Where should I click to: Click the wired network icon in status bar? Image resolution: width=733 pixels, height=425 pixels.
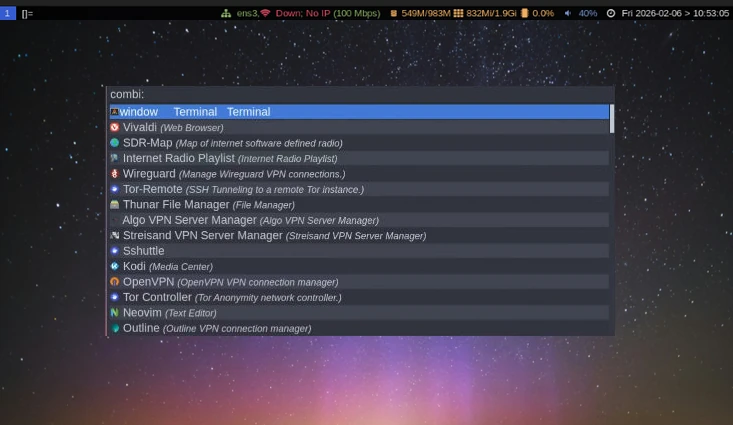226,13
